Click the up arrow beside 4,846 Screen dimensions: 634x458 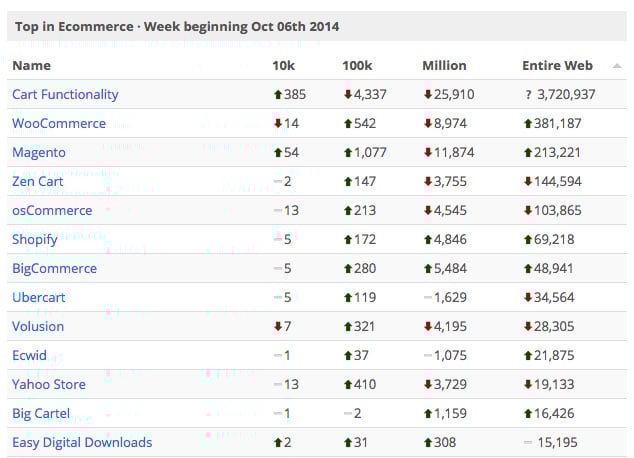[428, 240]
